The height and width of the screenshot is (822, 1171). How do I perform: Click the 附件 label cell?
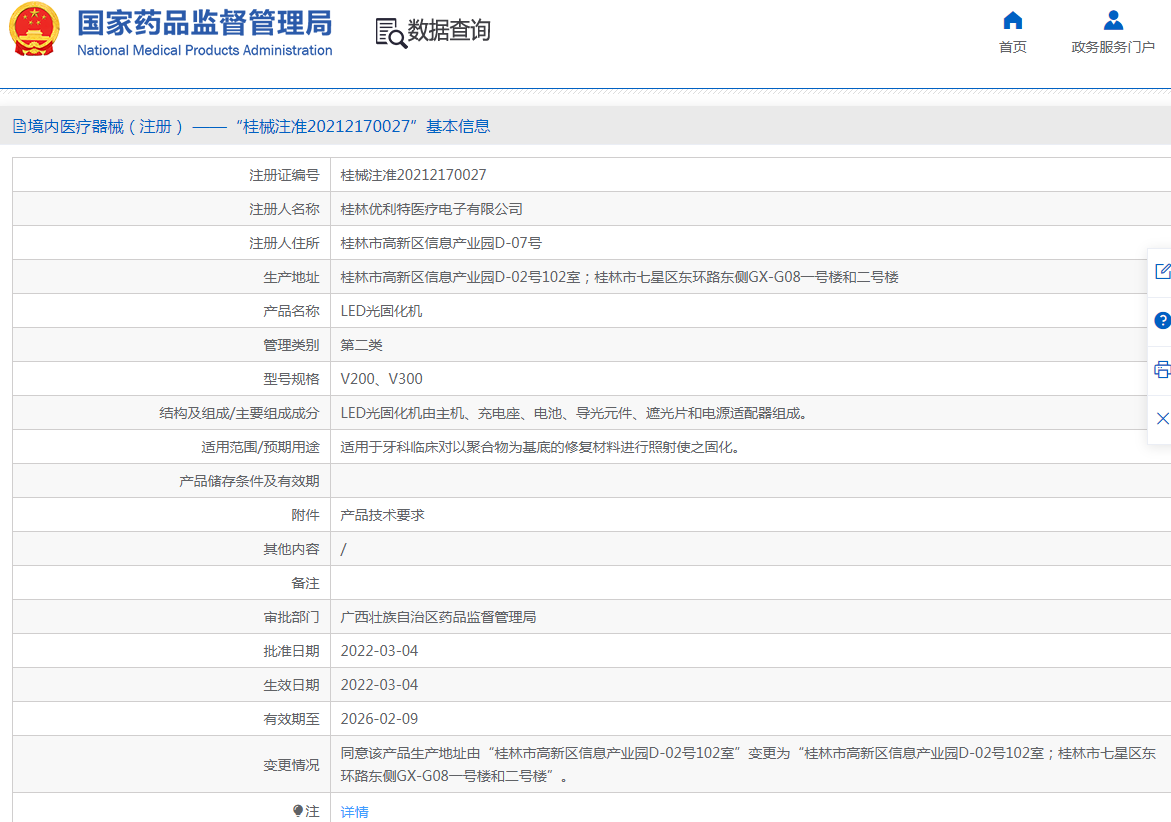pyautogui.click(x=172, y=515)
